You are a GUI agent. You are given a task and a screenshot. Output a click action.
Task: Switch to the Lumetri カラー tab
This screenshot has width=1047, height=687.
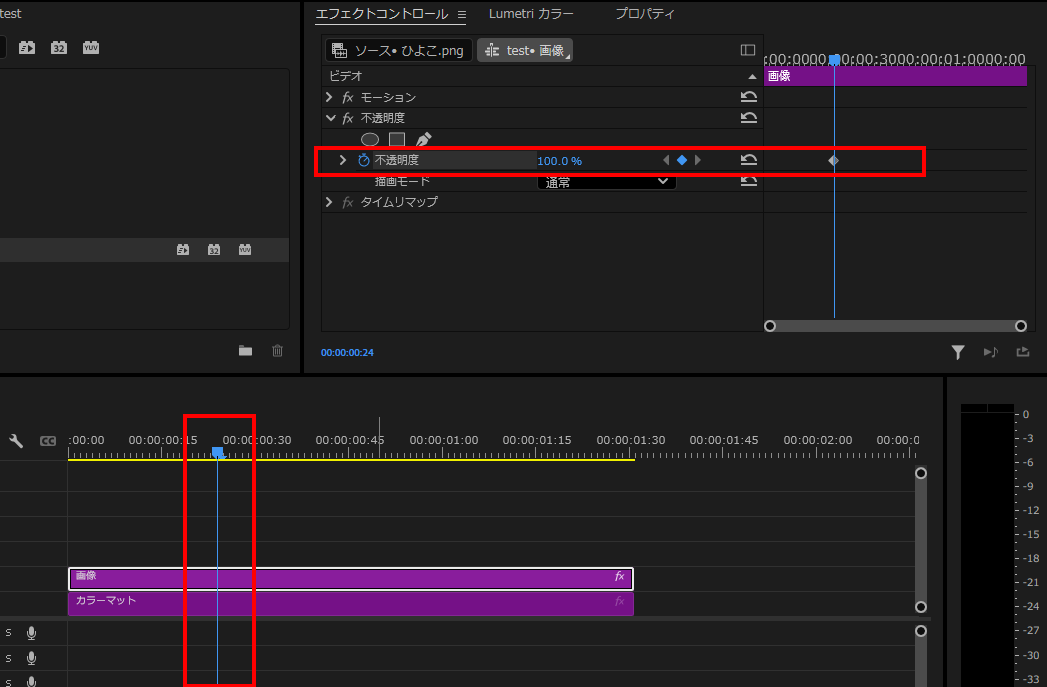point(531,14)
